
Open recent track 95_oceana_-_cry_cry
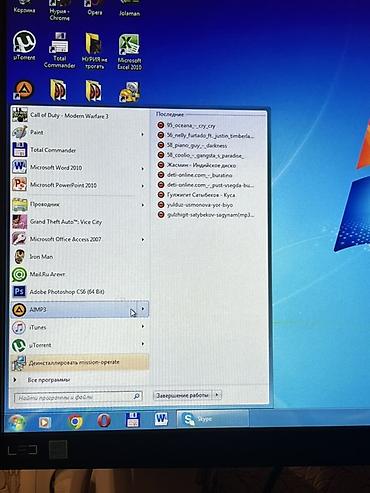[187, 126]
